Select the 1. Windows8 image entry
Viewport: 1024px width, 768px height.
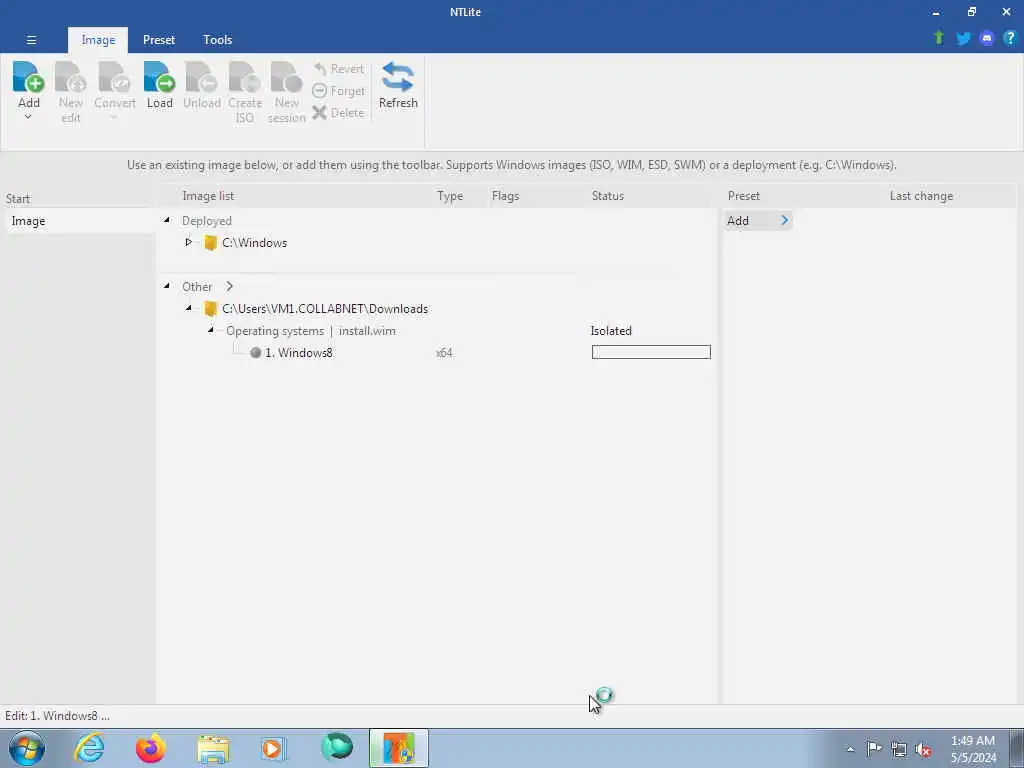[x=298, y=353]
